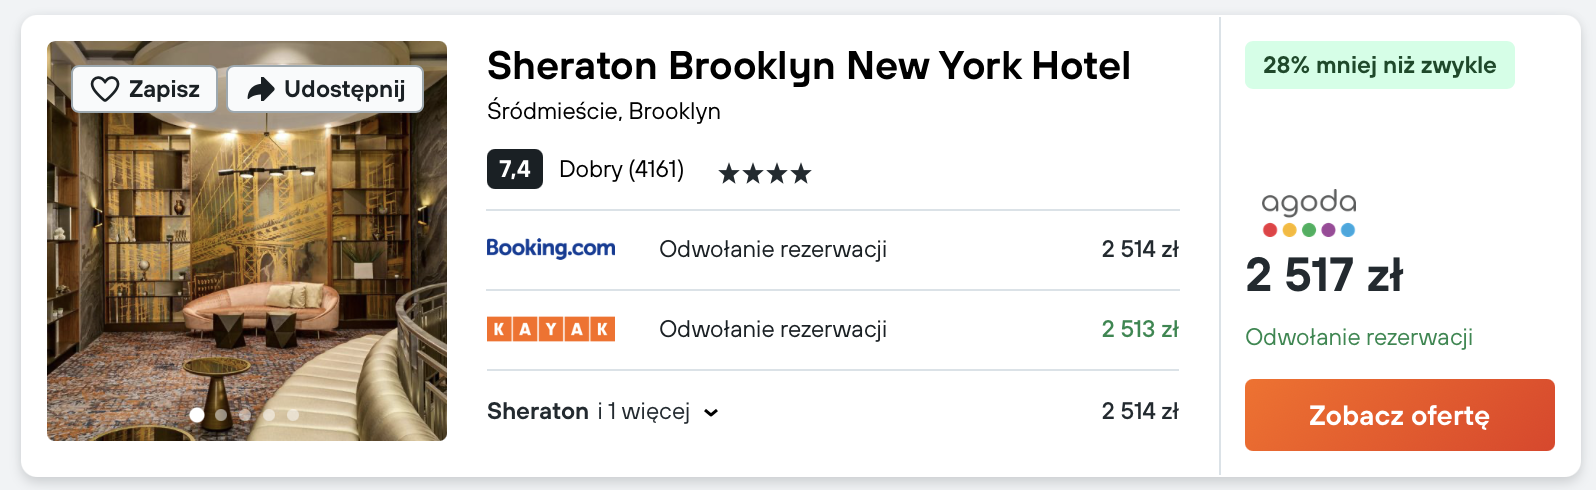Click the share arrow icon
The image size is (1596, 490).
(260, 89)
